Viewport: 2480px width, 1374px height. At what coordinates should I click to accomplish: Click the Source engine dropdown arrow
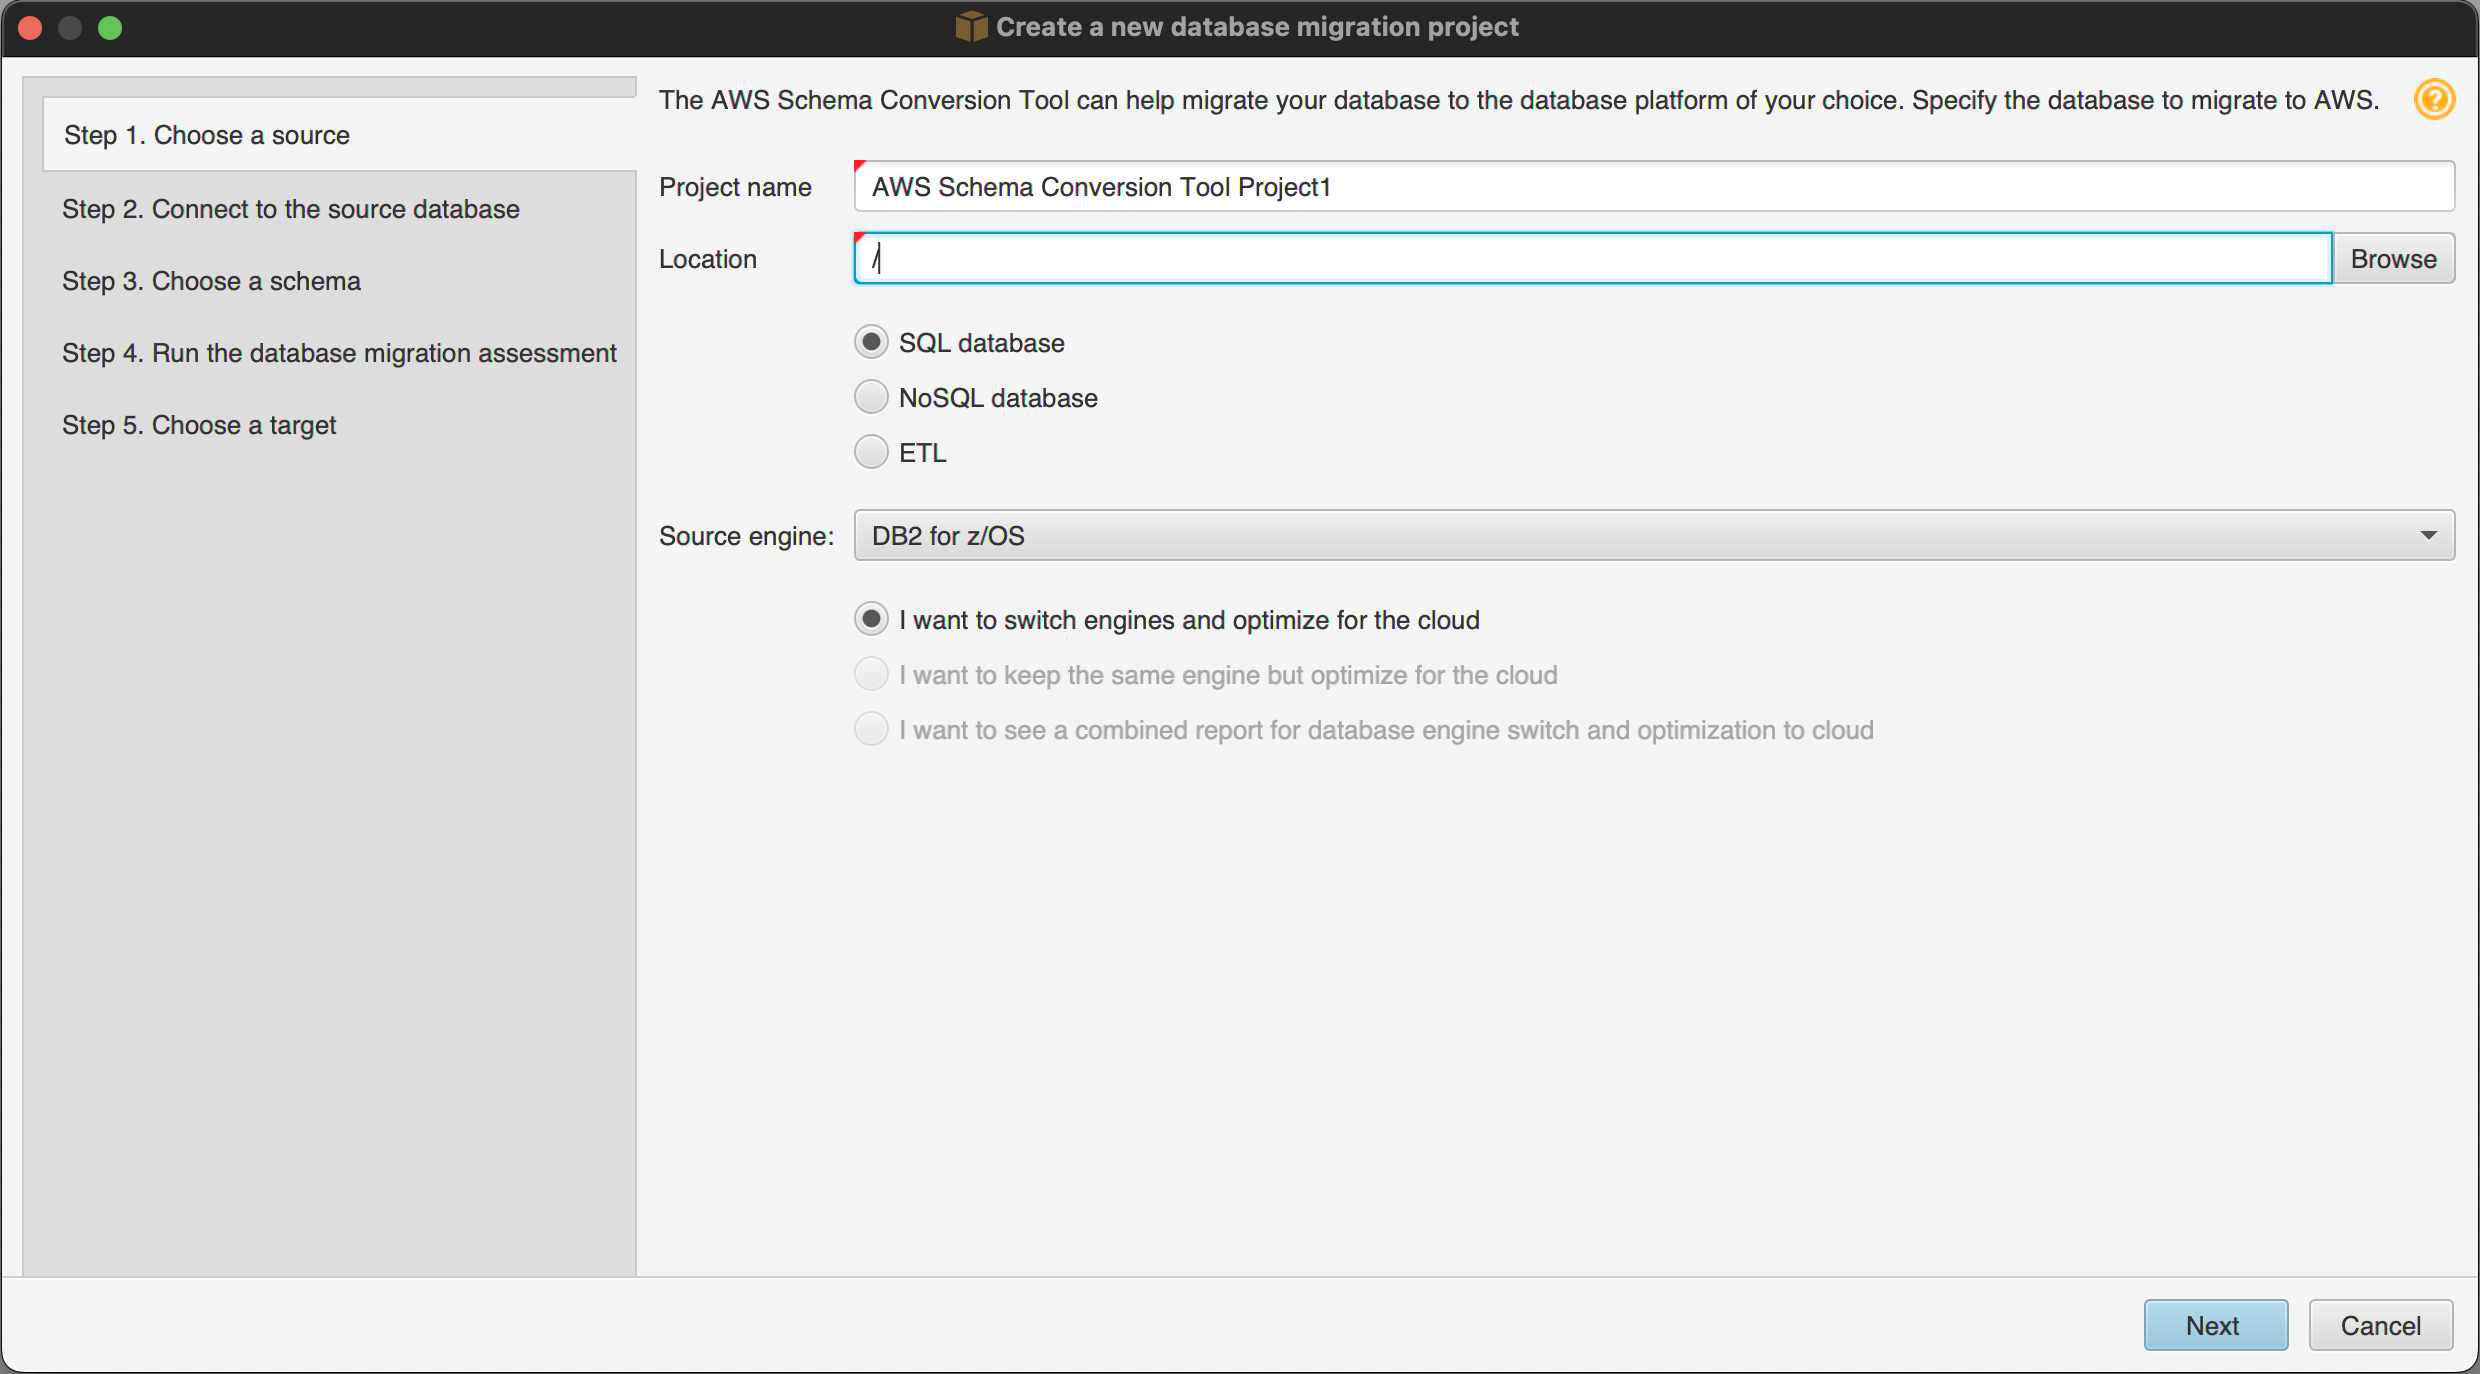coord(2428,536)
